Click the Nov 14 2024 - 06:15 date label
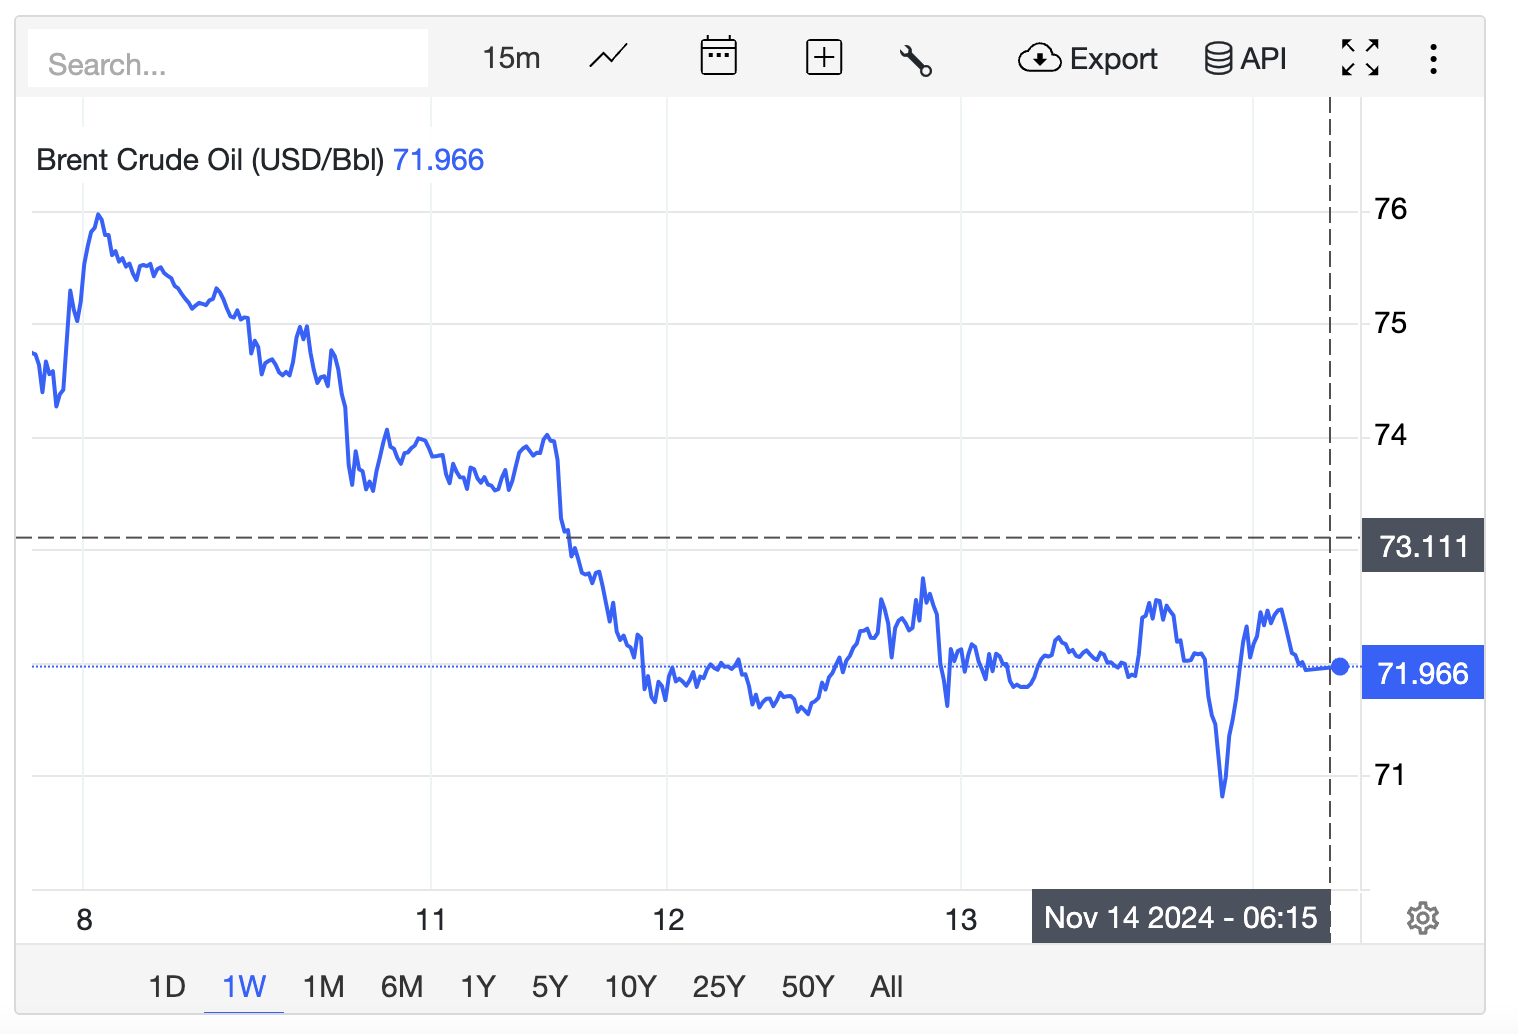Viewport: 1518px width, 1034px height. [1181, 917]
